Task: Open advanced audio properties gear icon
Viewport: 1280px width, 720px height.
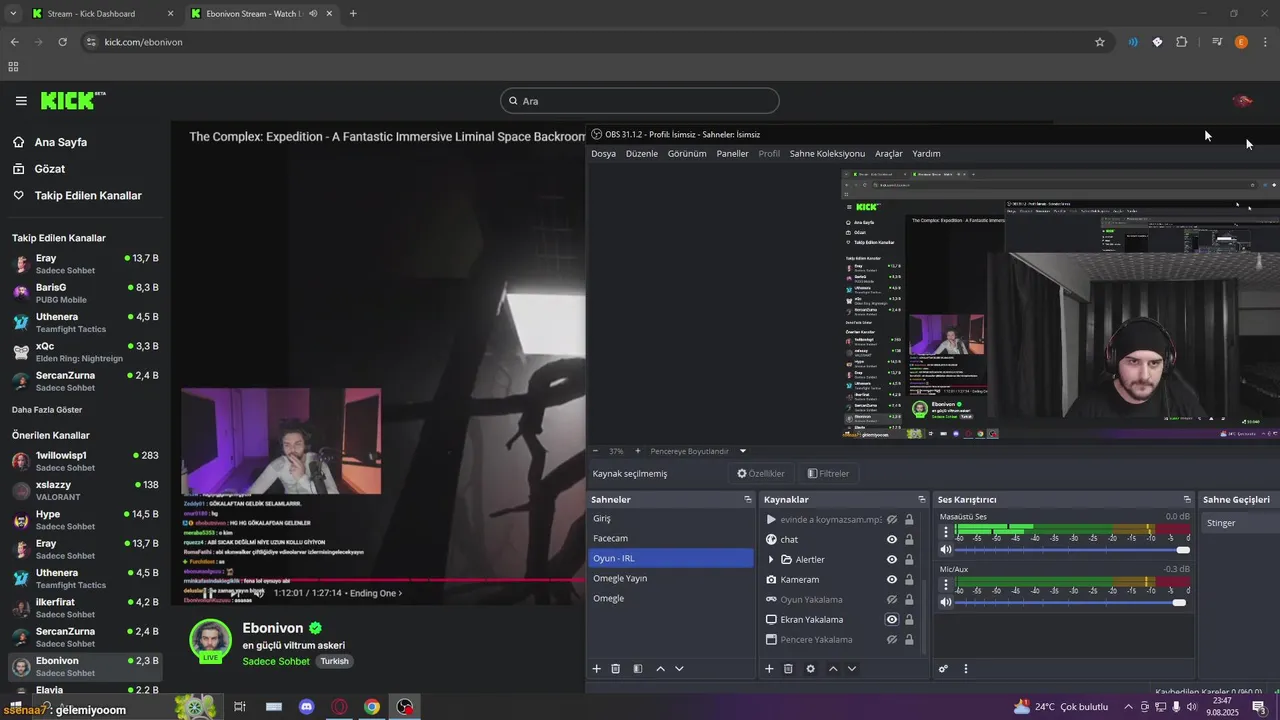Action: 943,669
